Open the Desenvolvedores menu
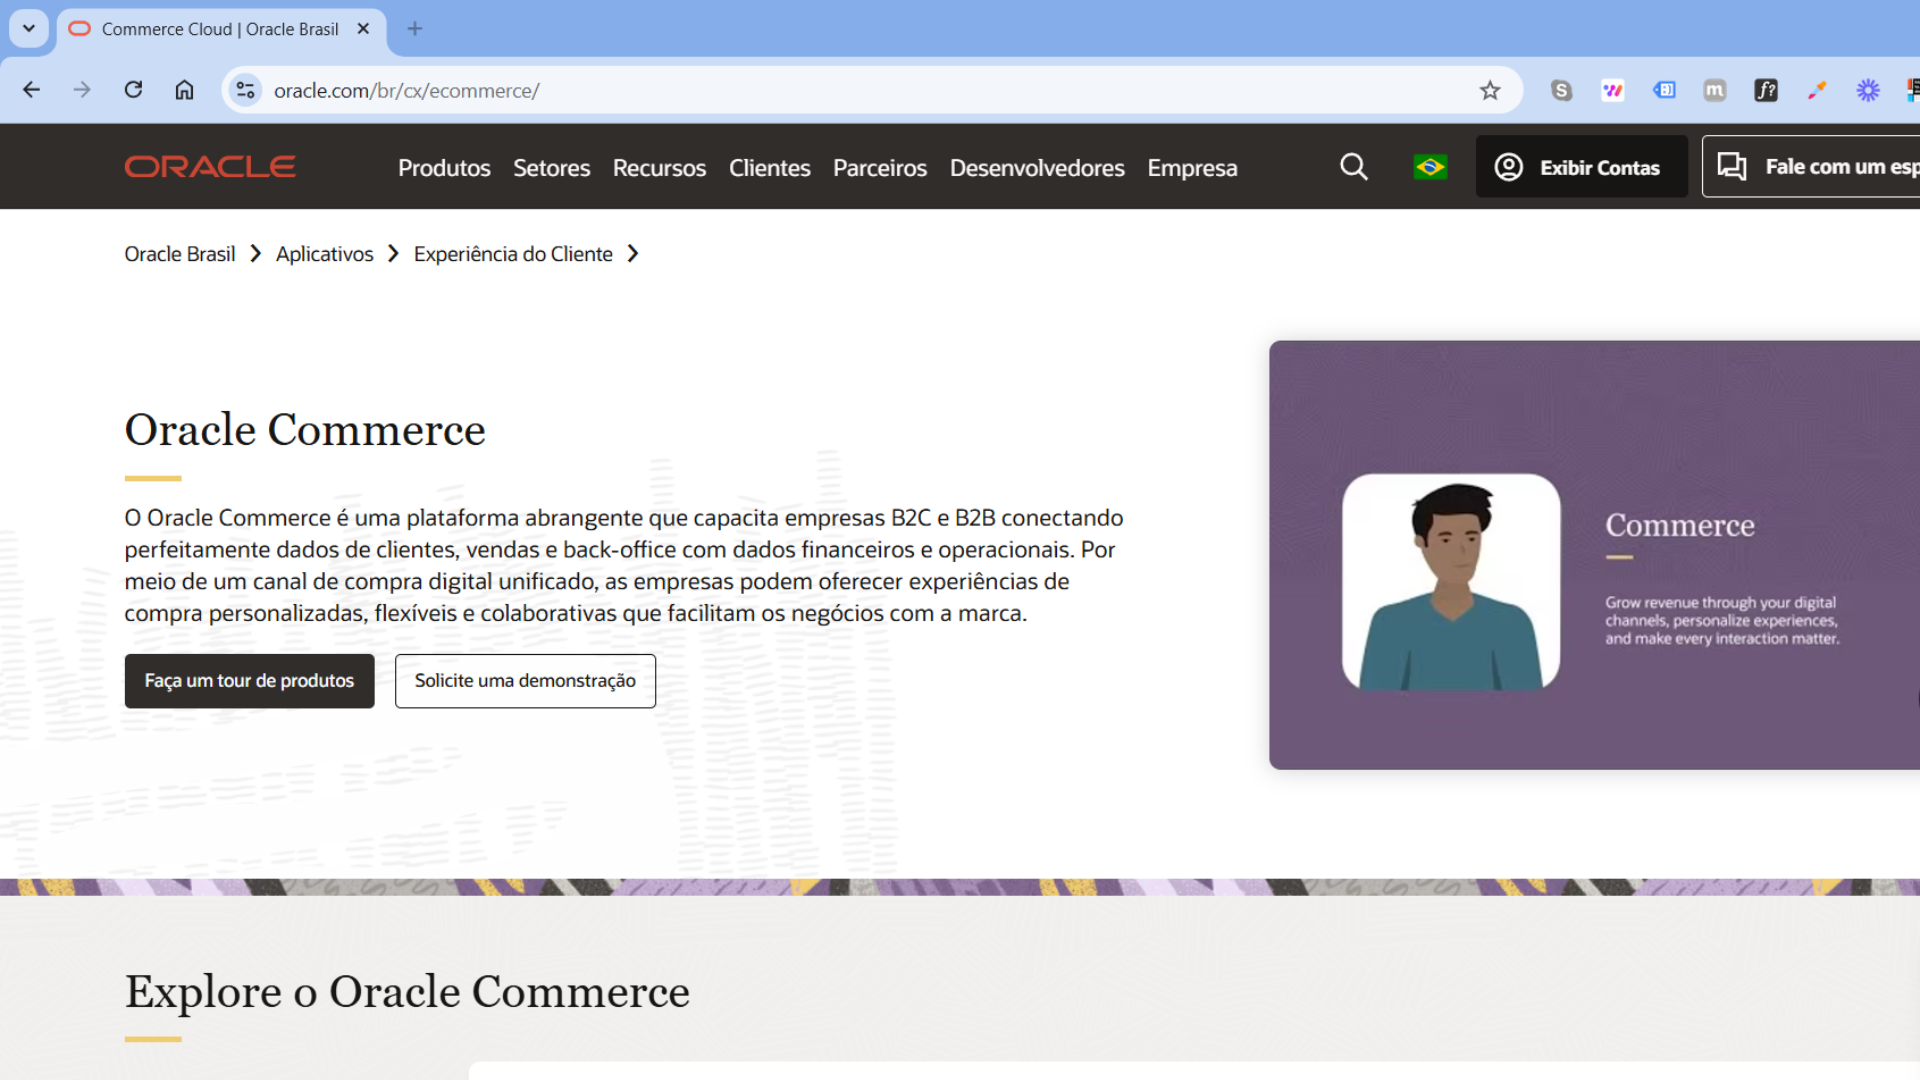The image size is (1920, 1080). [1037, 168]
